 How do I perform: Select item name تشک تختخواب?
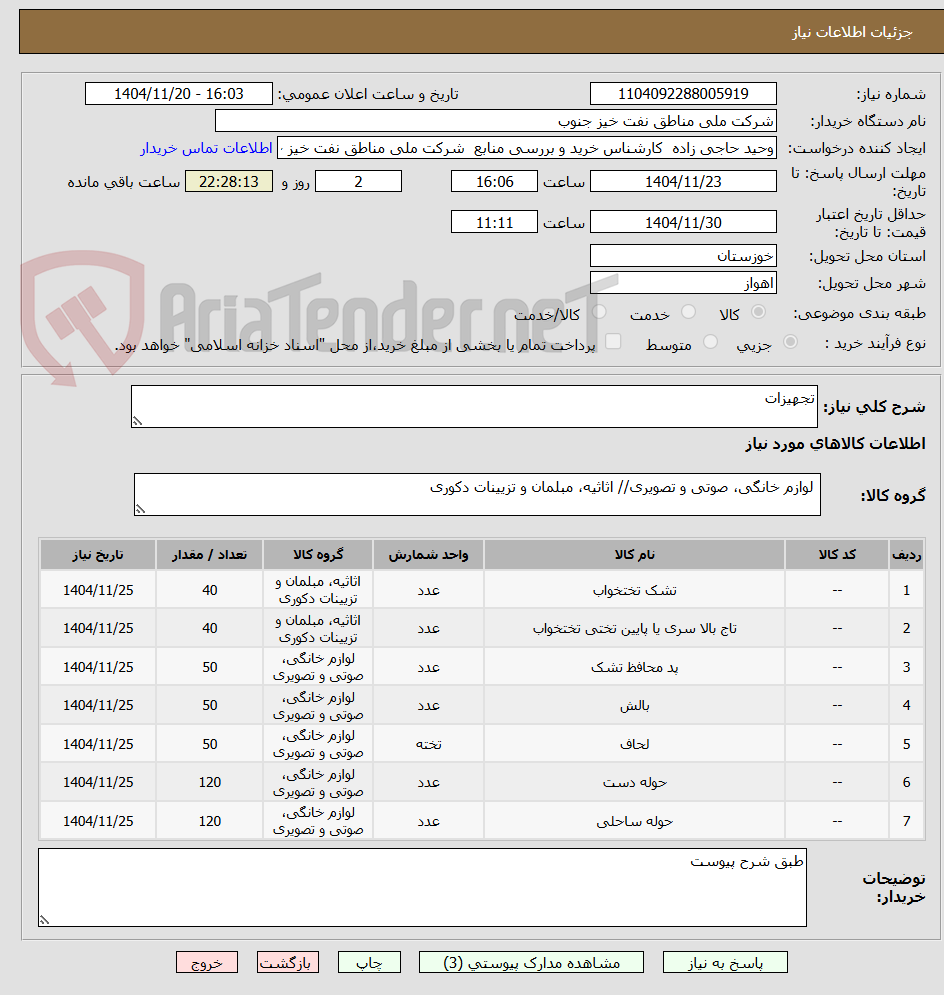pyautogui.click(x=634, y=590)
